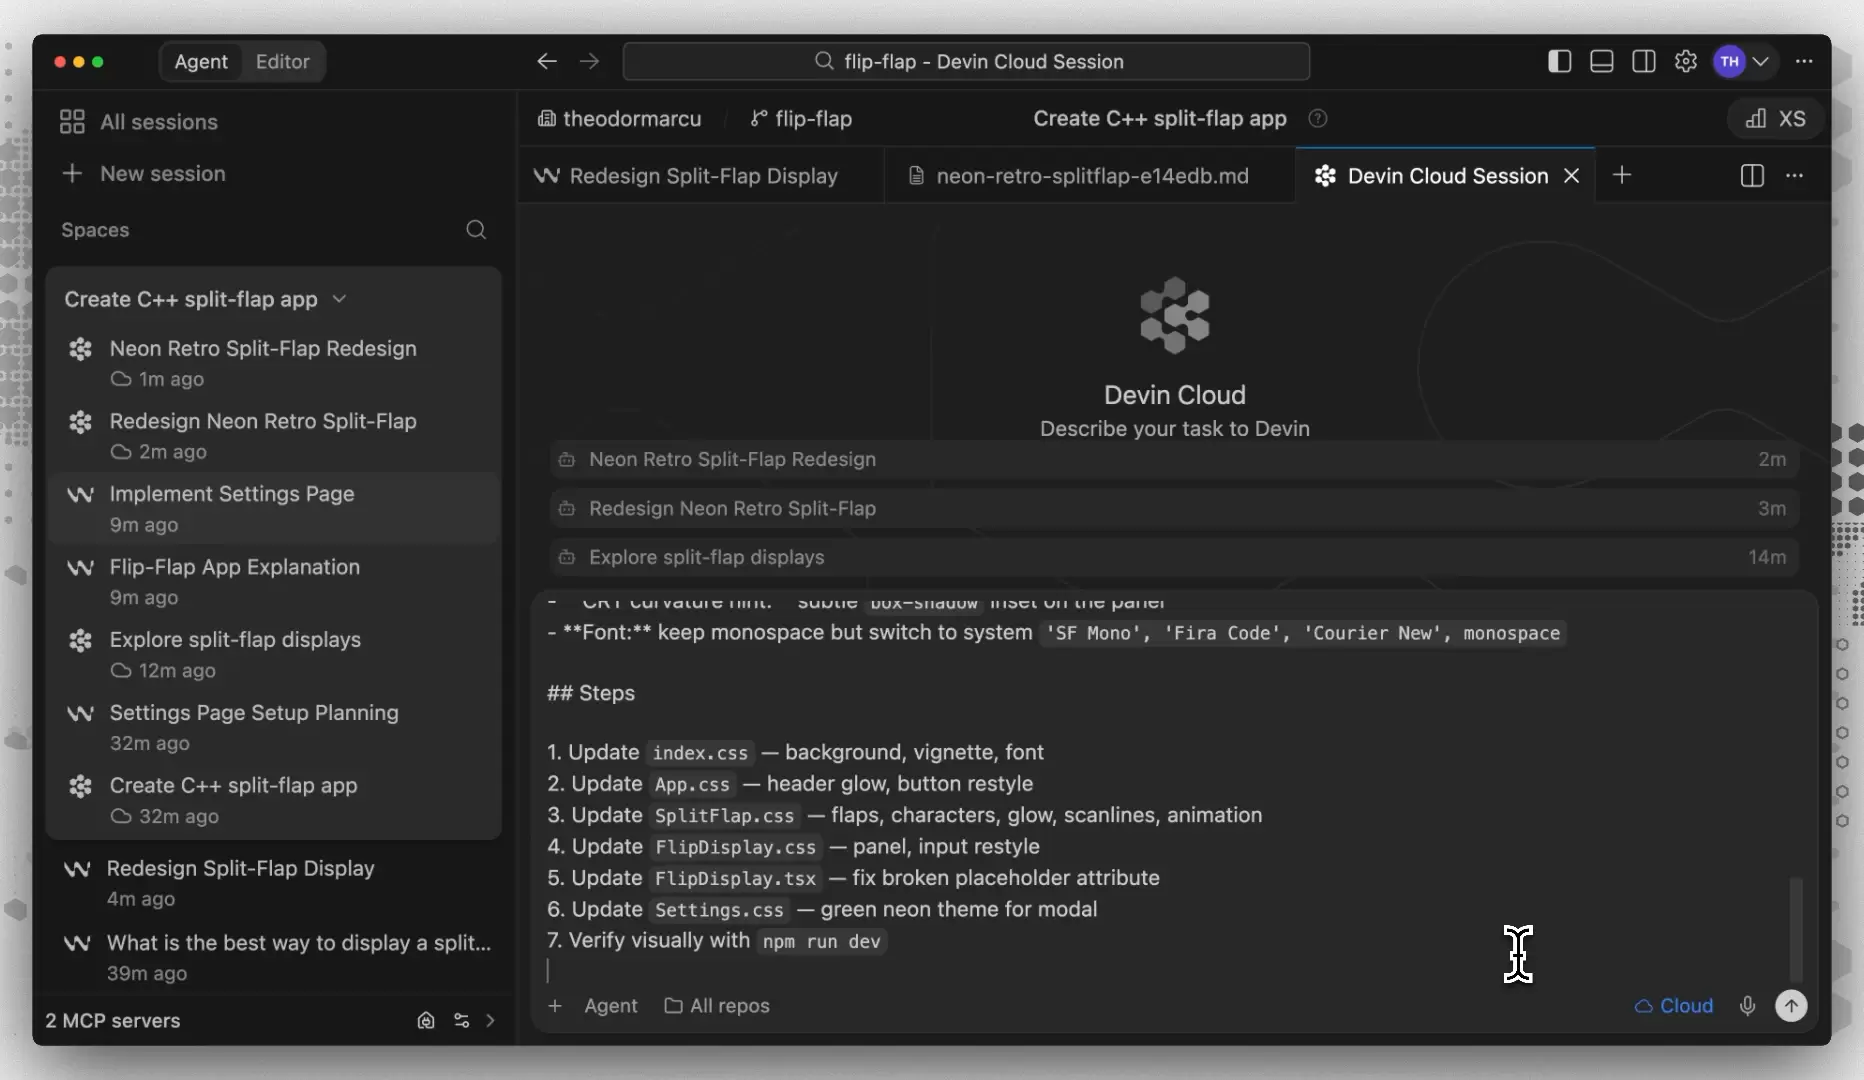The height and width of the screenshot is (1080, 1864).
Task: Click the help icon beside session title
Action: 1318,119
